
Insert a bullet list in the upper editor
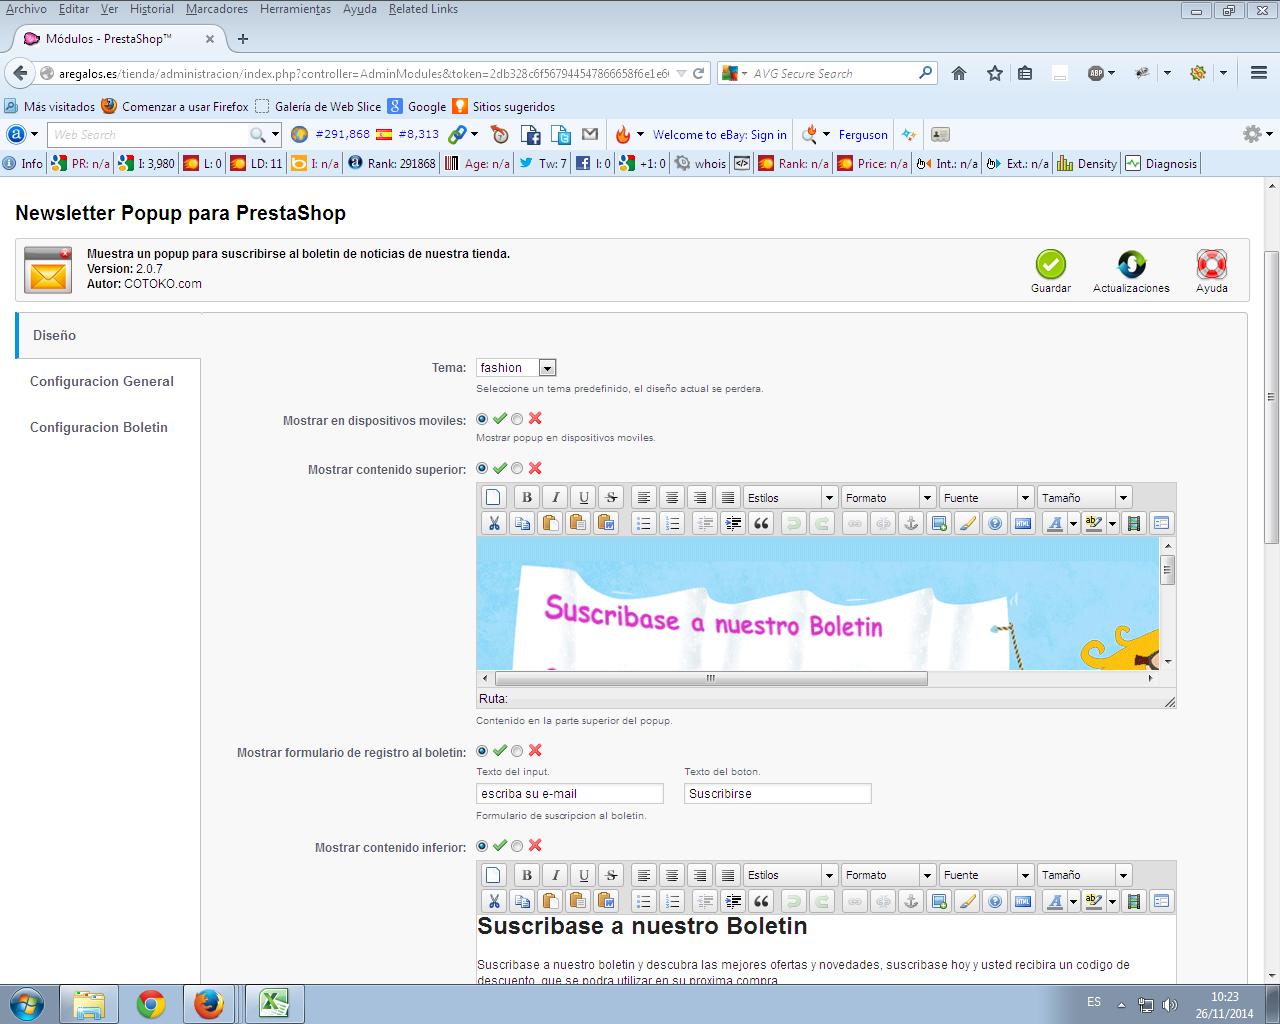pyautogui.click(x=644, y=523)
